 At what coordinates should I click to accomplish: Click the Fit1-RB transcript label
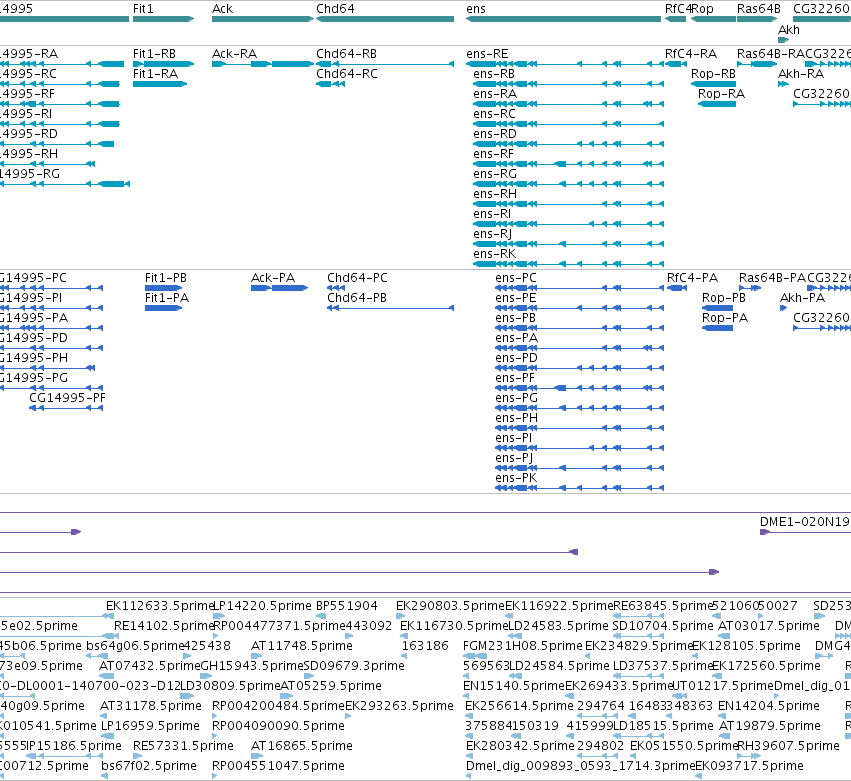[x=154, y=54]
